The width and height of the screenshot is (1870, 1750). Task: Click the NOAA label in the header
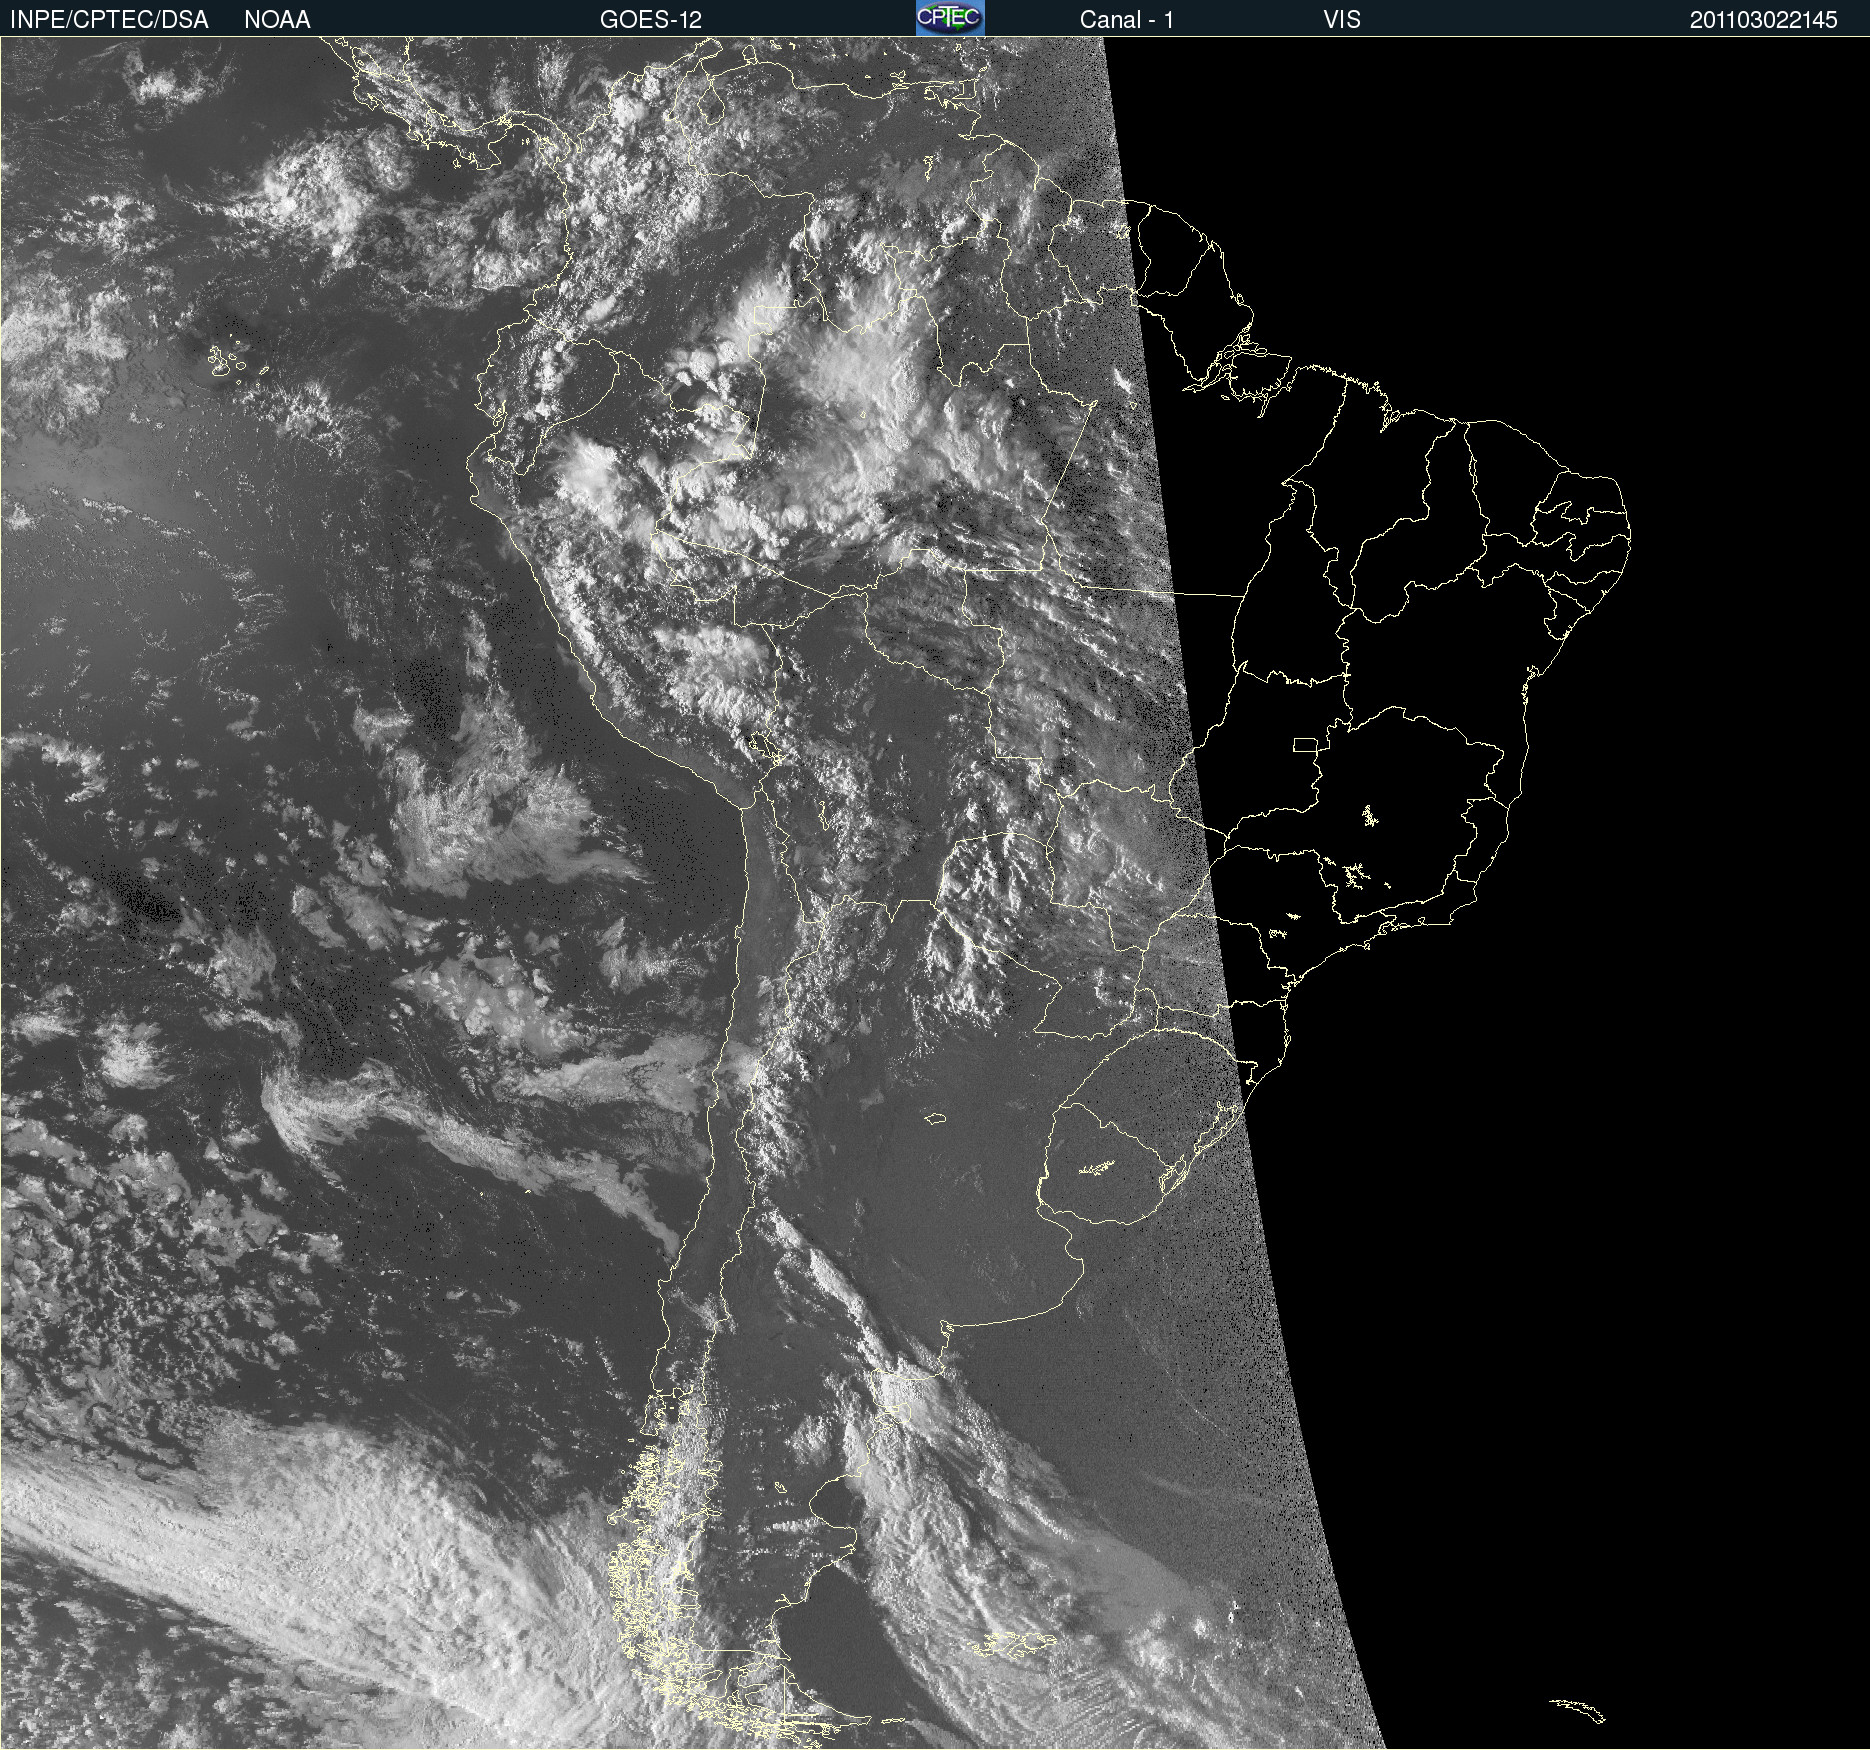click(277, 20)
